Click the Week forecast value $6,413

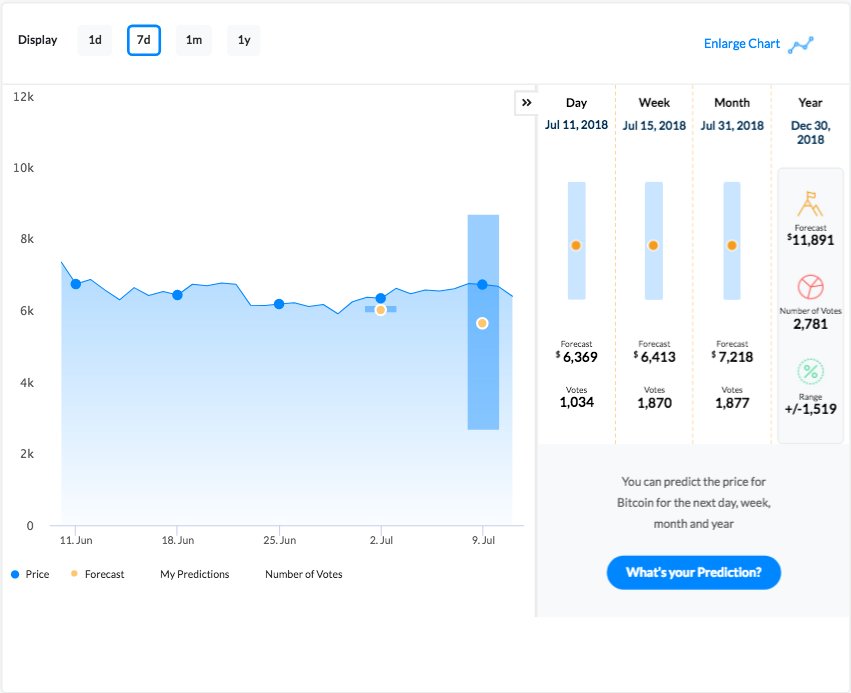point(654,357)
